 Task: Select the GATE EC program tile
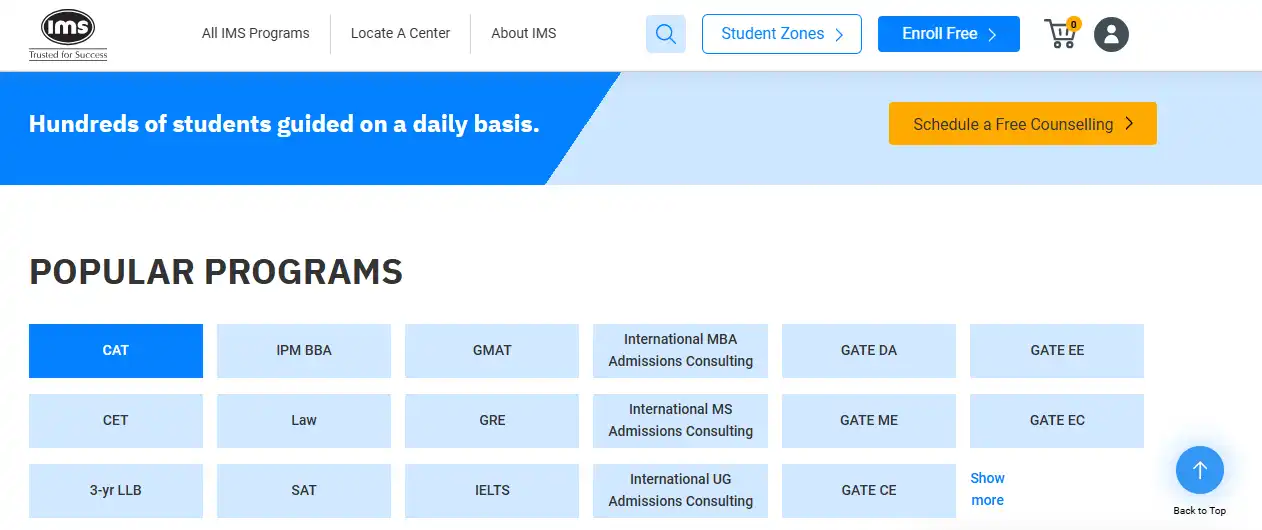pyautogui.click(x=1057, y=421)
